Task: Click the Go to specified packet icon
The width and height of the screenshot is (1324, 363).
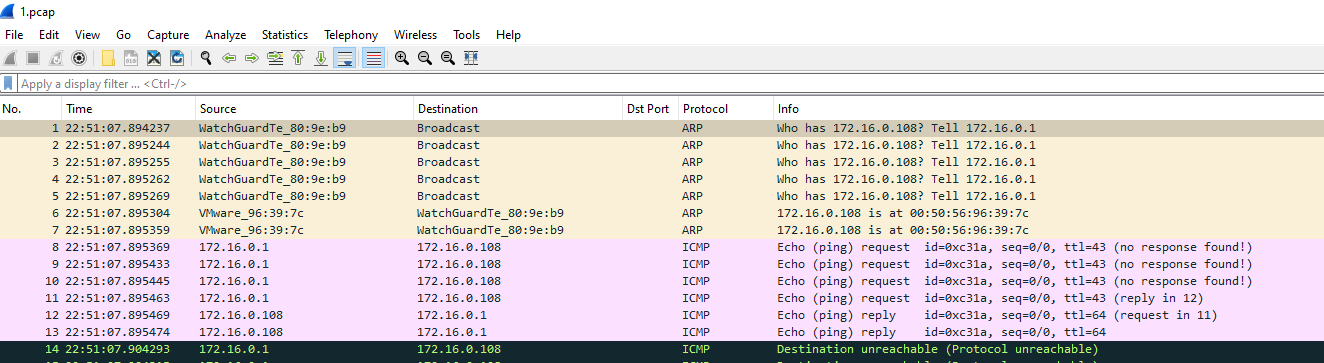Action: (275, 58)
